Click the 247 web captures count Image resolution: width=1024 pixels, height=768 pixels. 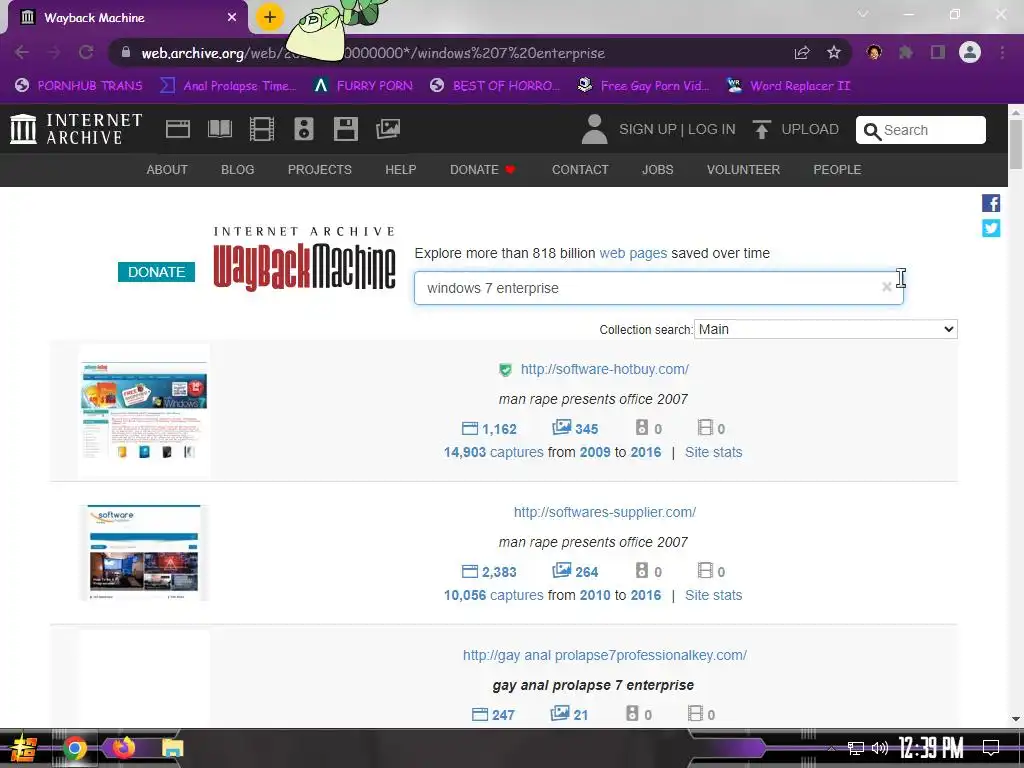pyautogui.click(x=494, y=715)
